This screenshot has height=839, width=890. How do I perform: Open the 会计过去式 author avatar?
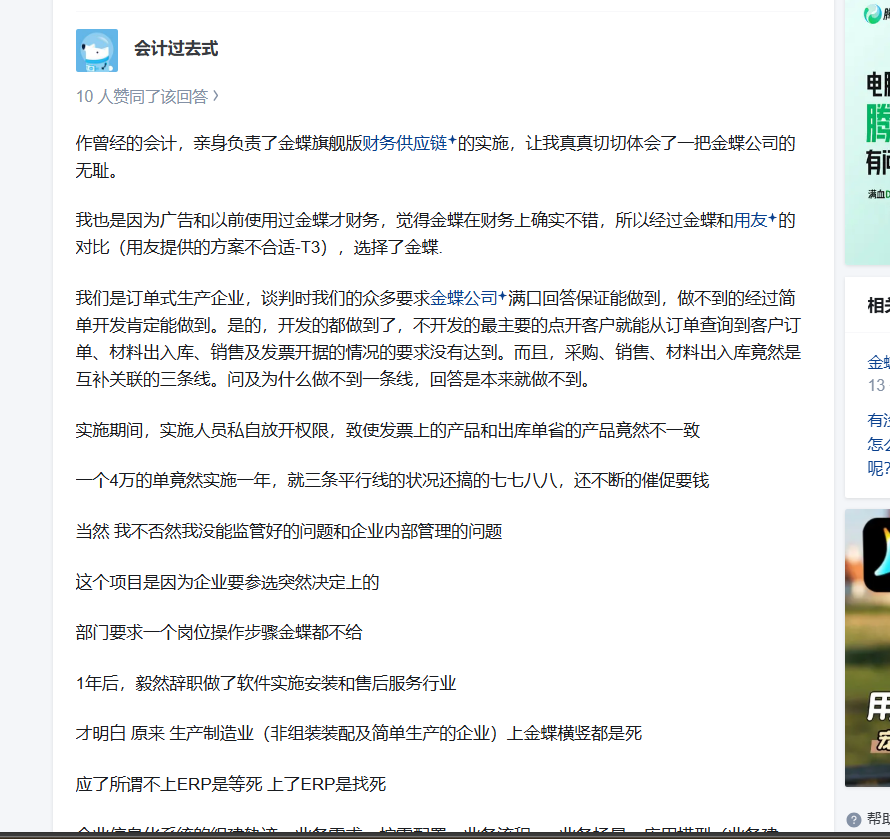(97, 51)
